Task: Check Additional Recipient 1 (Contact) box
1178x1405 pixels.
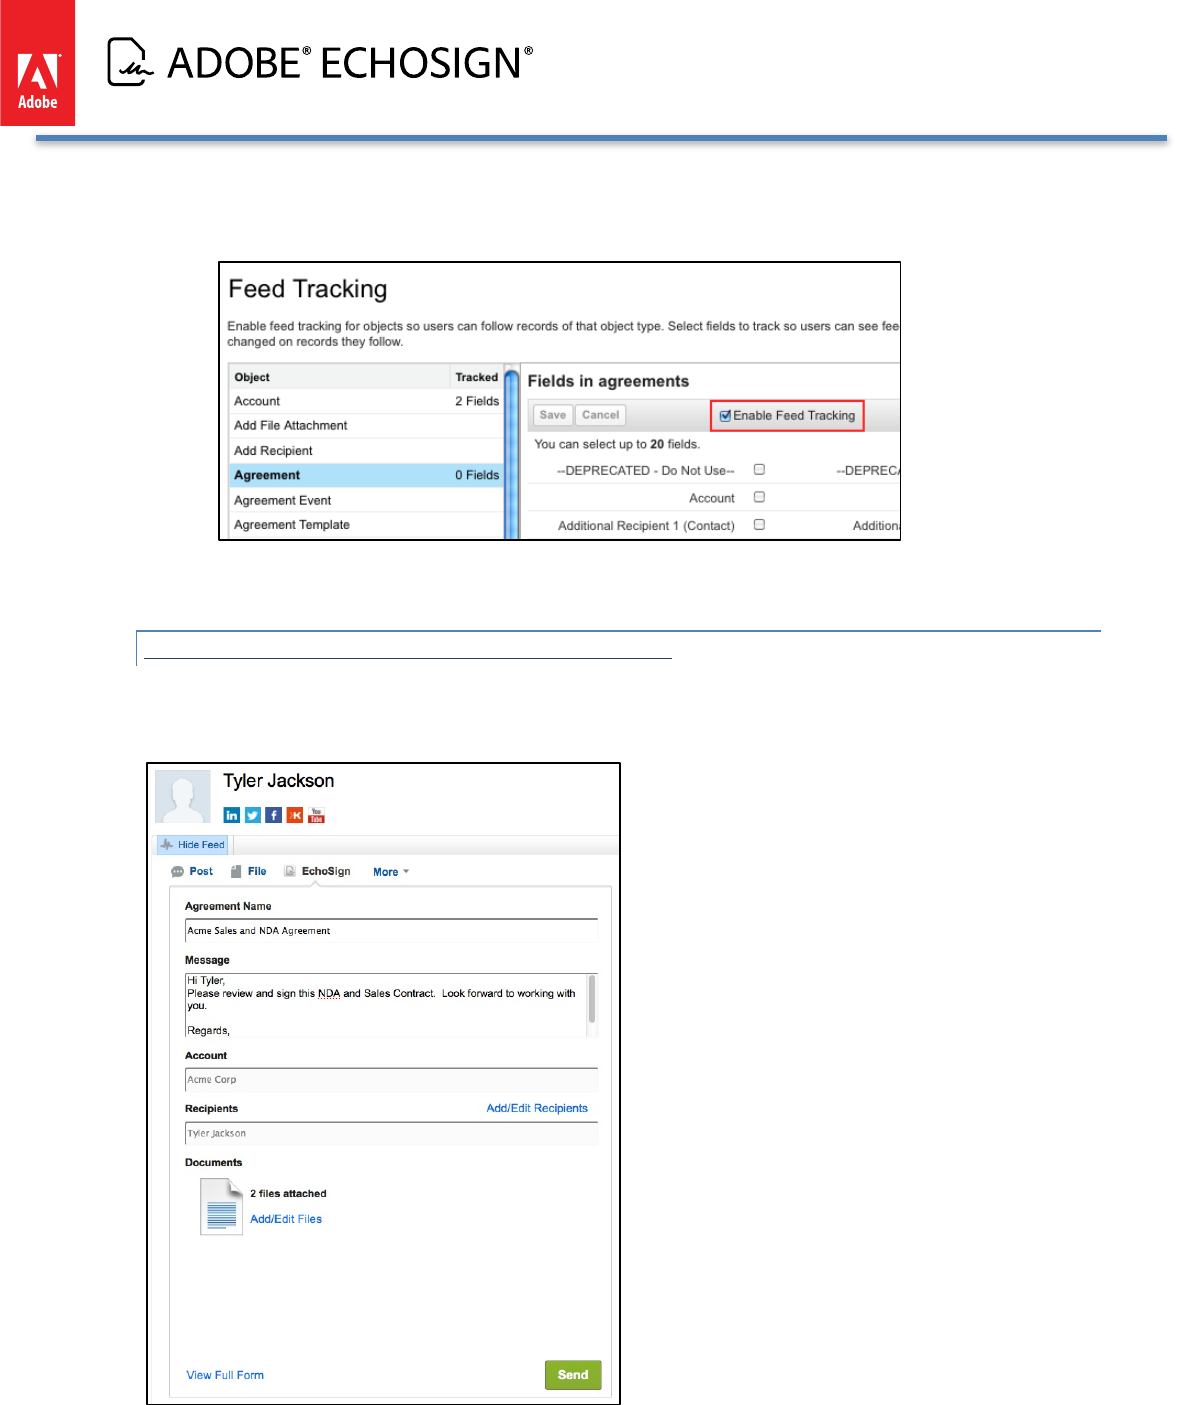Action: click(x=759, y=524)
